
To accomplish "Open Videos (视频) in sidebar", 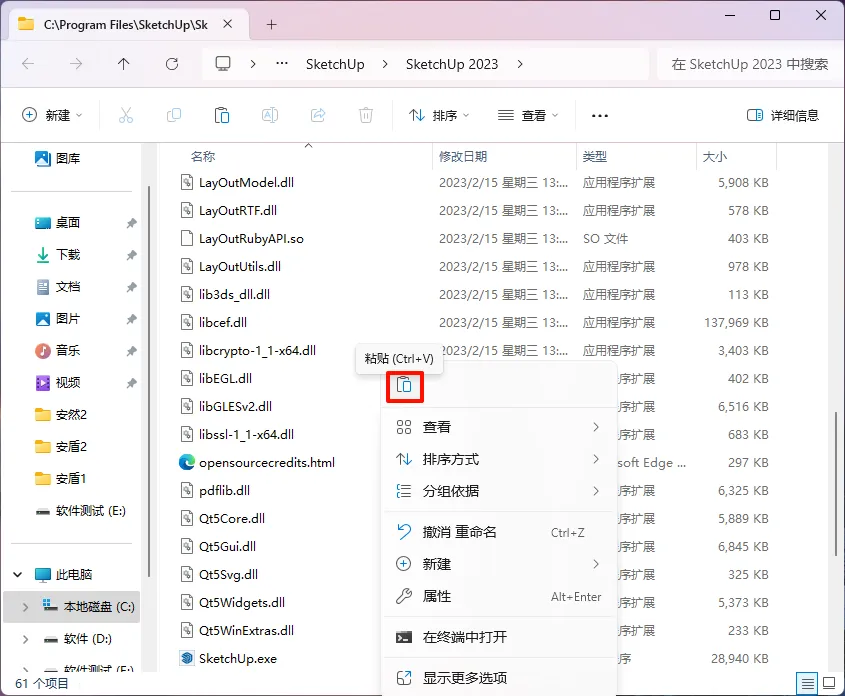I will pos(58,382).
